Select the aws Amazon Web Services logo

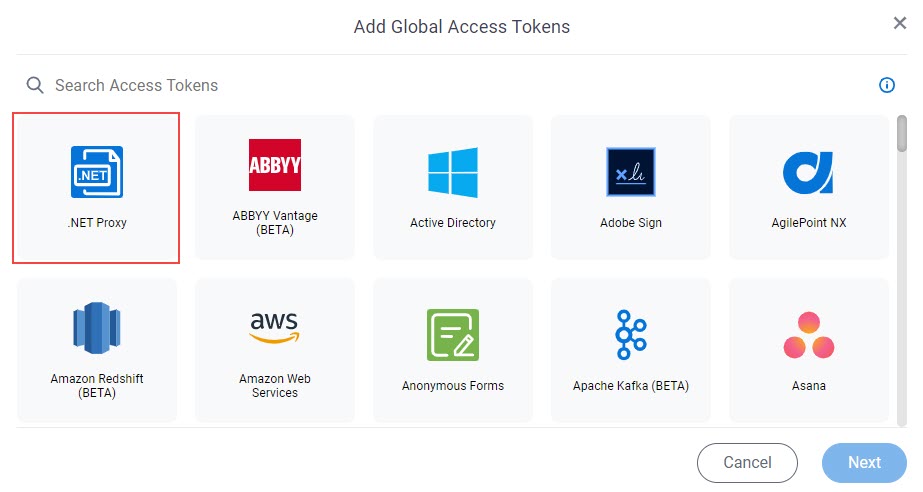[x=275, y=328]
